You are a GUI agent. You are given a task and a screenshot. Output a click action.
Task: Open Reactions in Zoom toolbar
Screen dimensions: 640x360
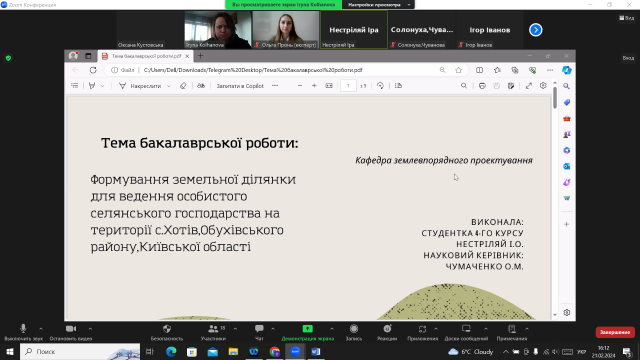point(387,329)
